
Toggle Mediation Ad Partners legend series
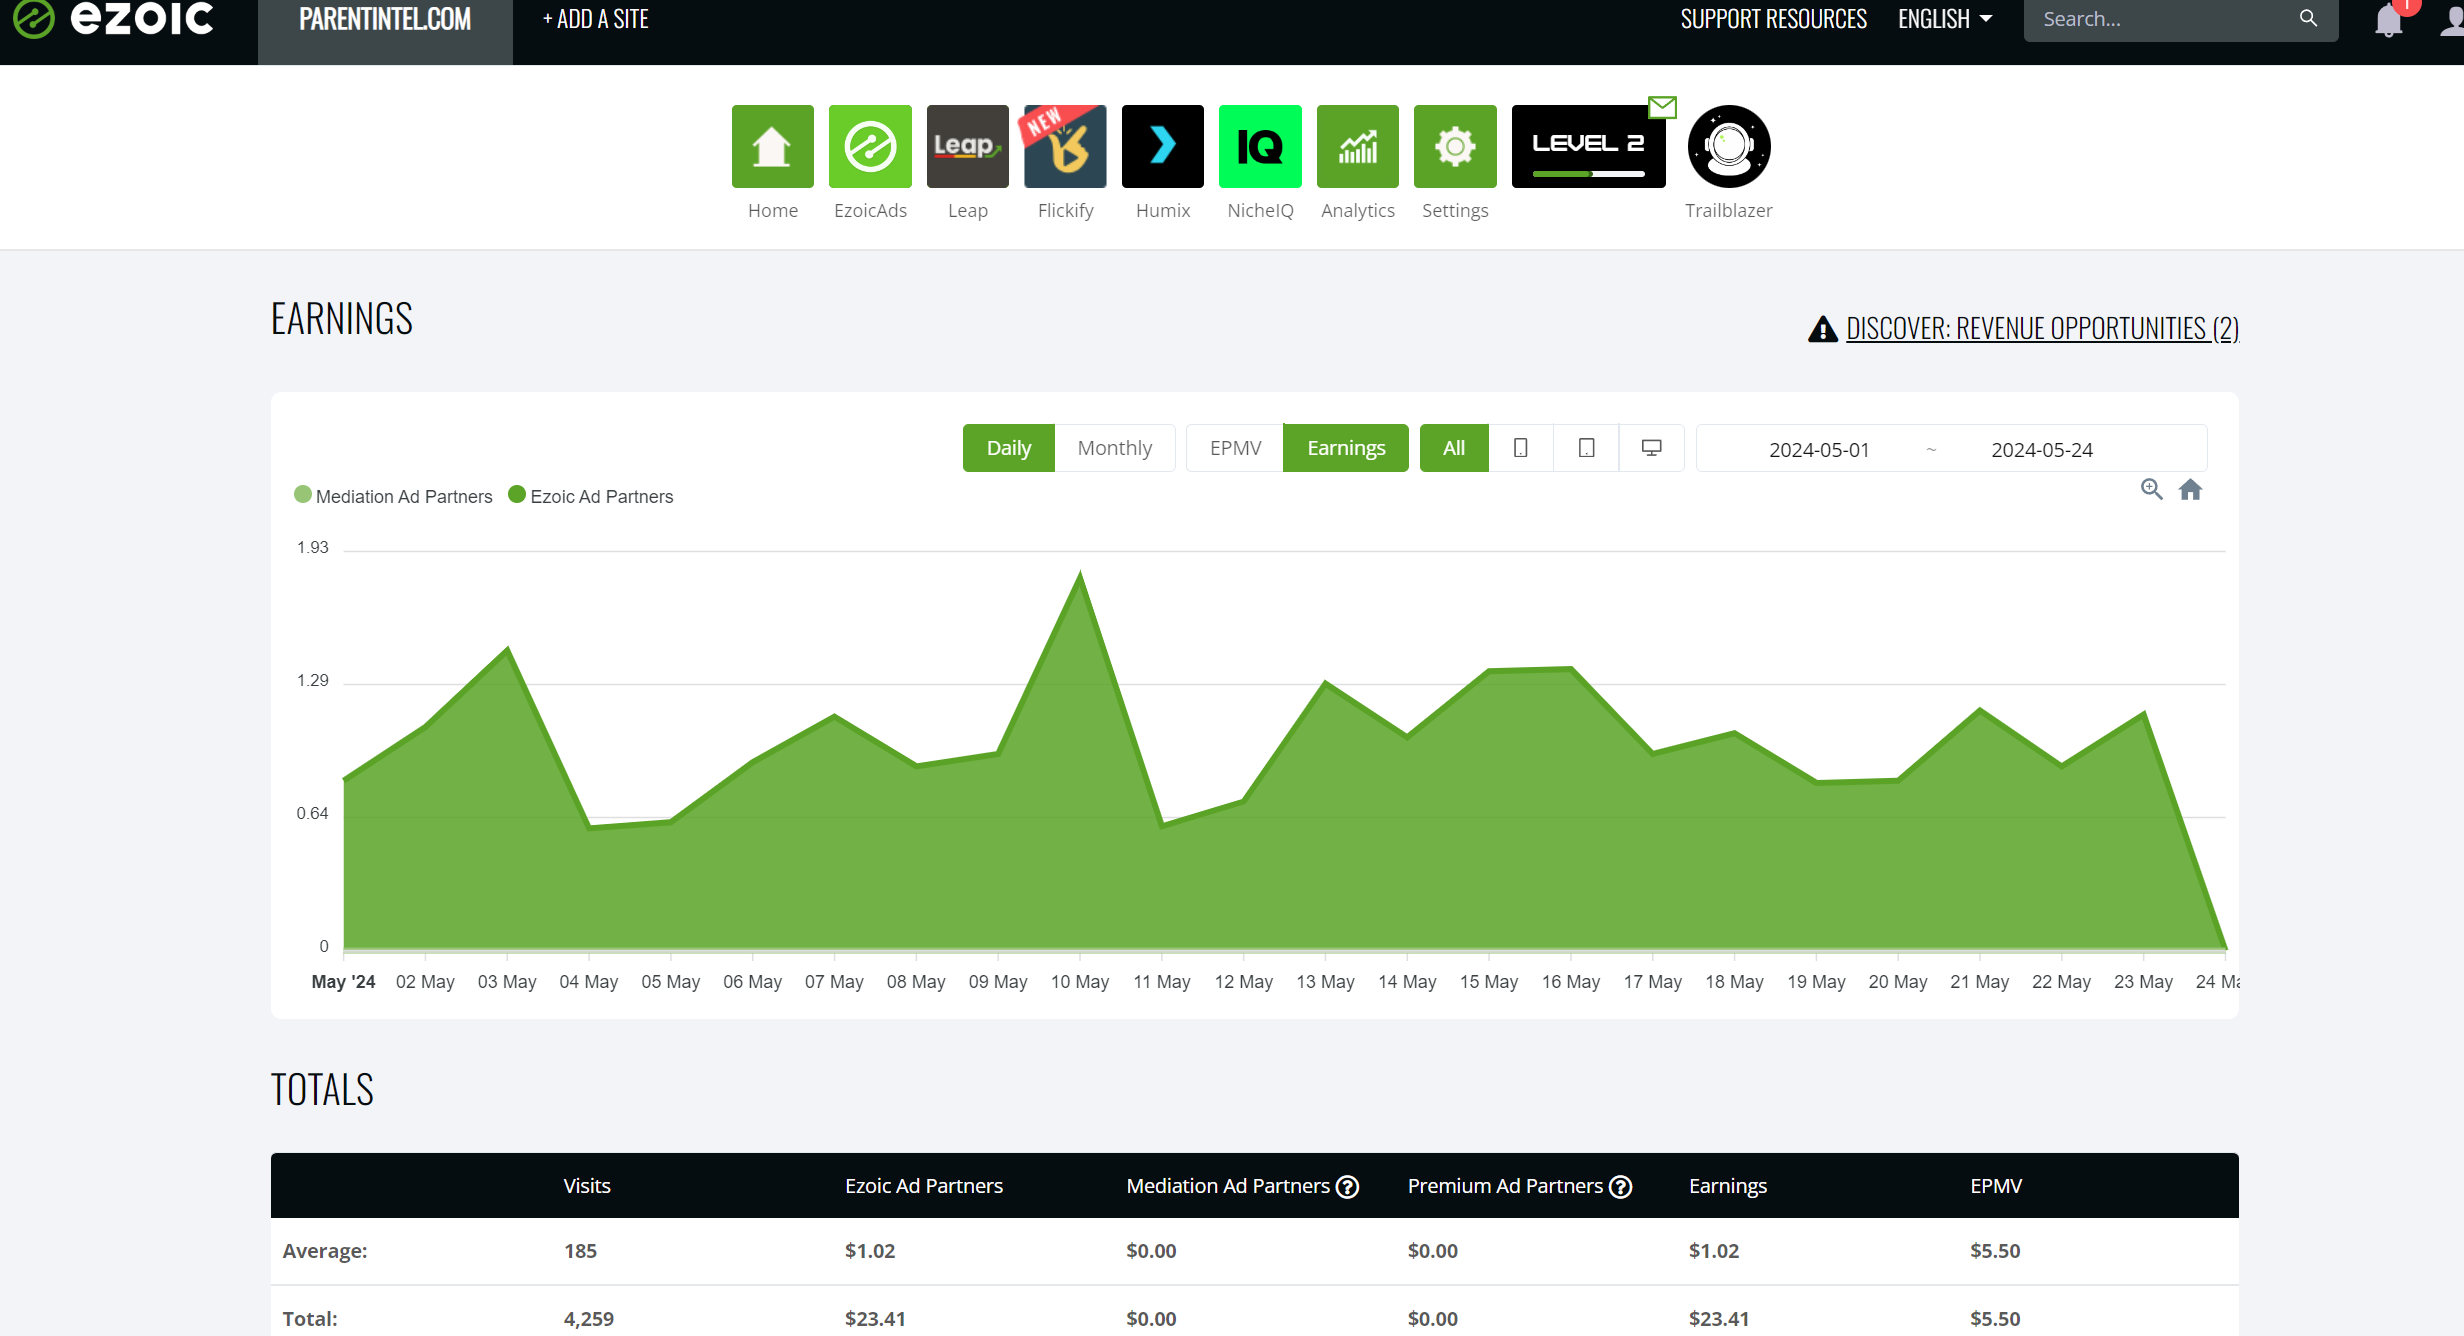click(x=393, y=496)
